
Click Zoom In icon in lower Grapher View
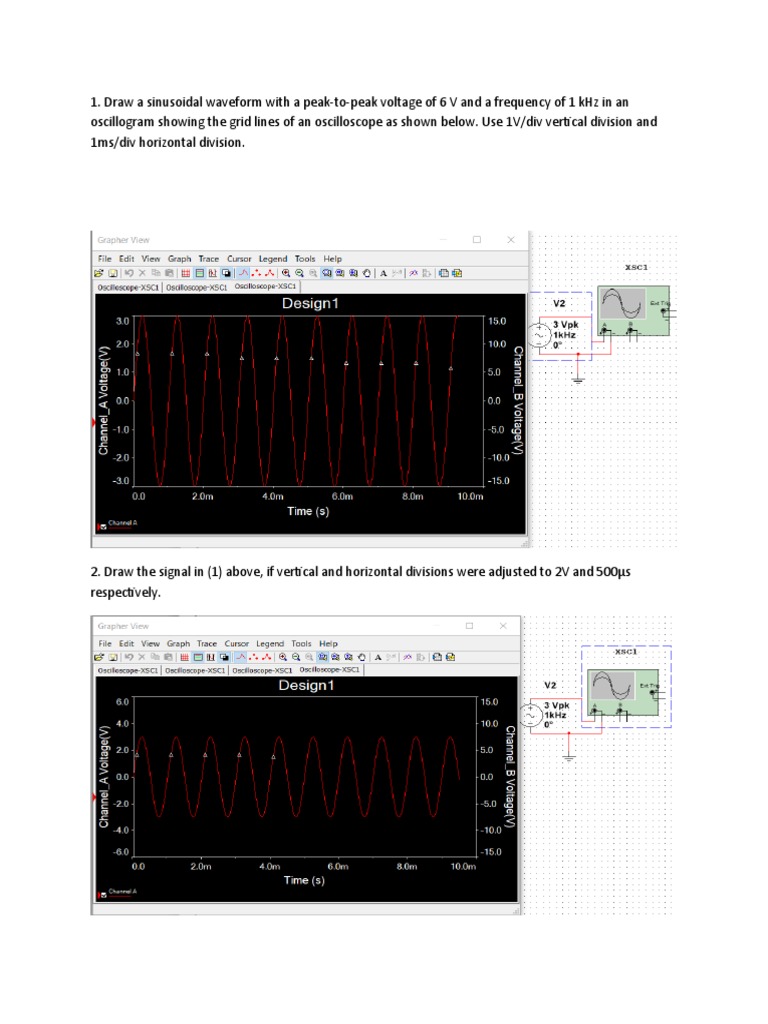283,657
